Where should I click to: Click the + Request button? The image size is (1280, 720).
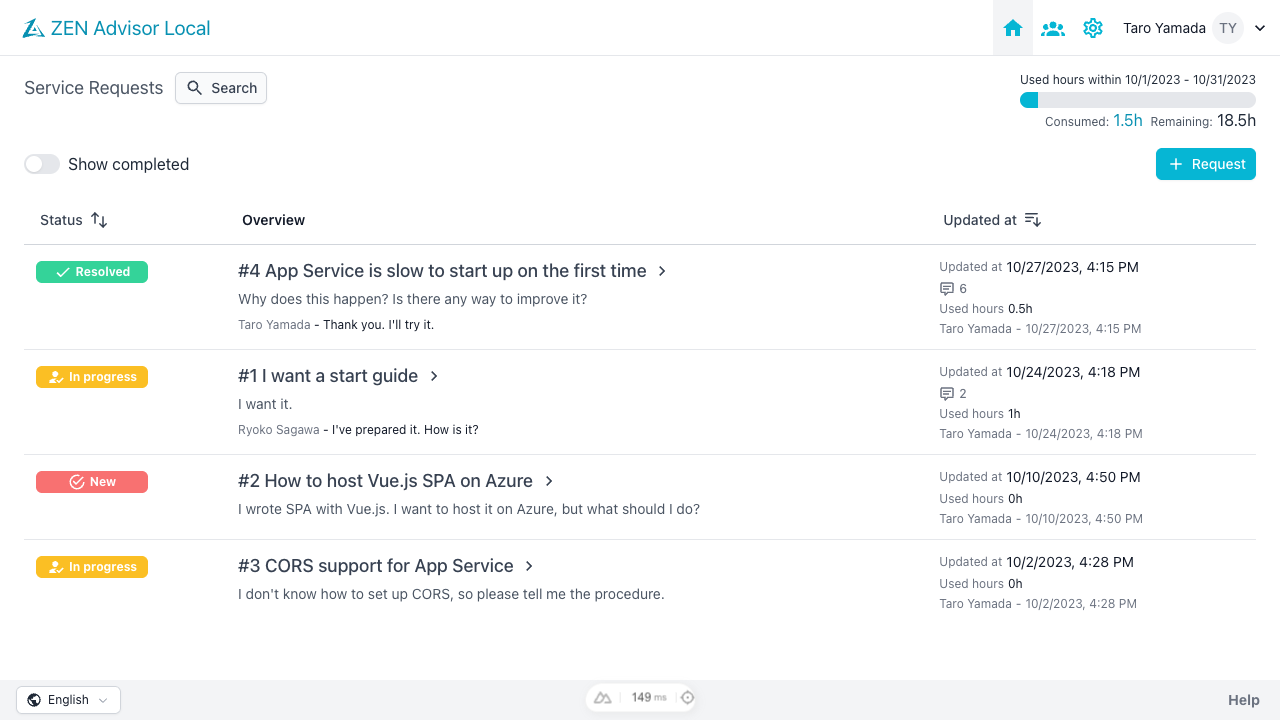tap(1205, 163)
